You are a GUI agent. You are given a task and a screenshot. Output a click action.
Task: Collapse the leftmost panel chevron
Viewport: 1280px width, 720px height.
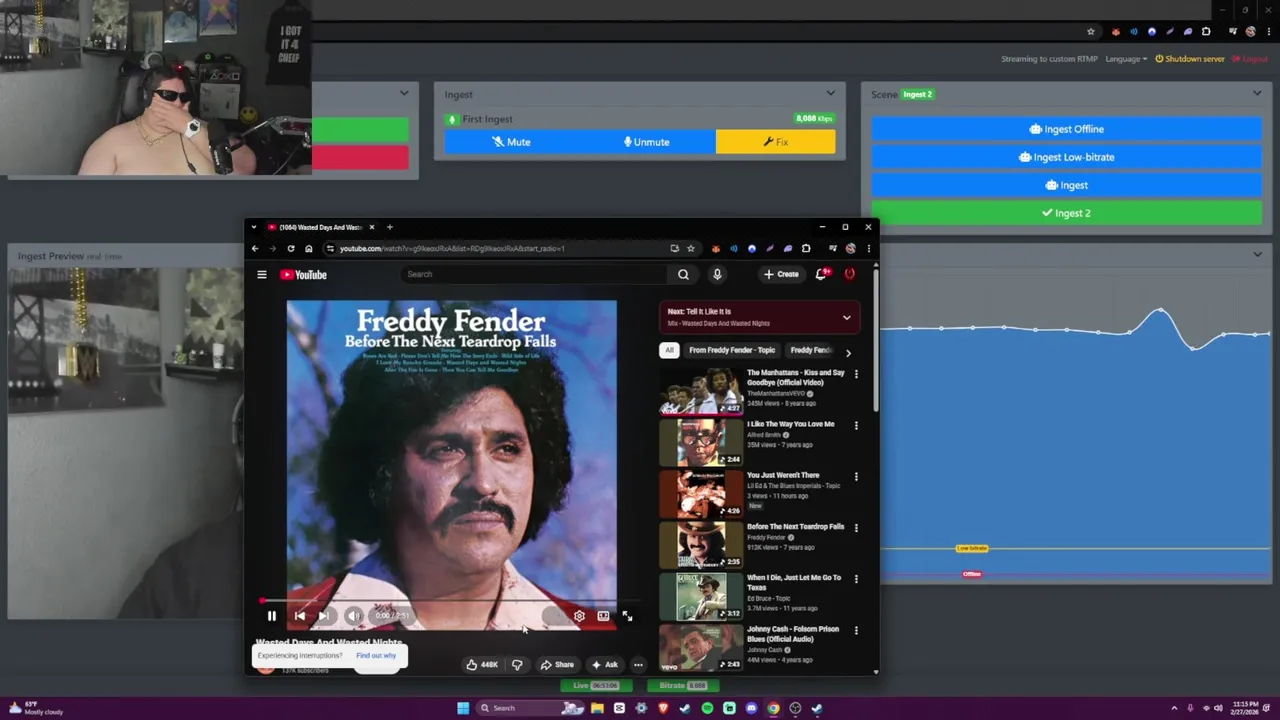(x=404, y=94)
